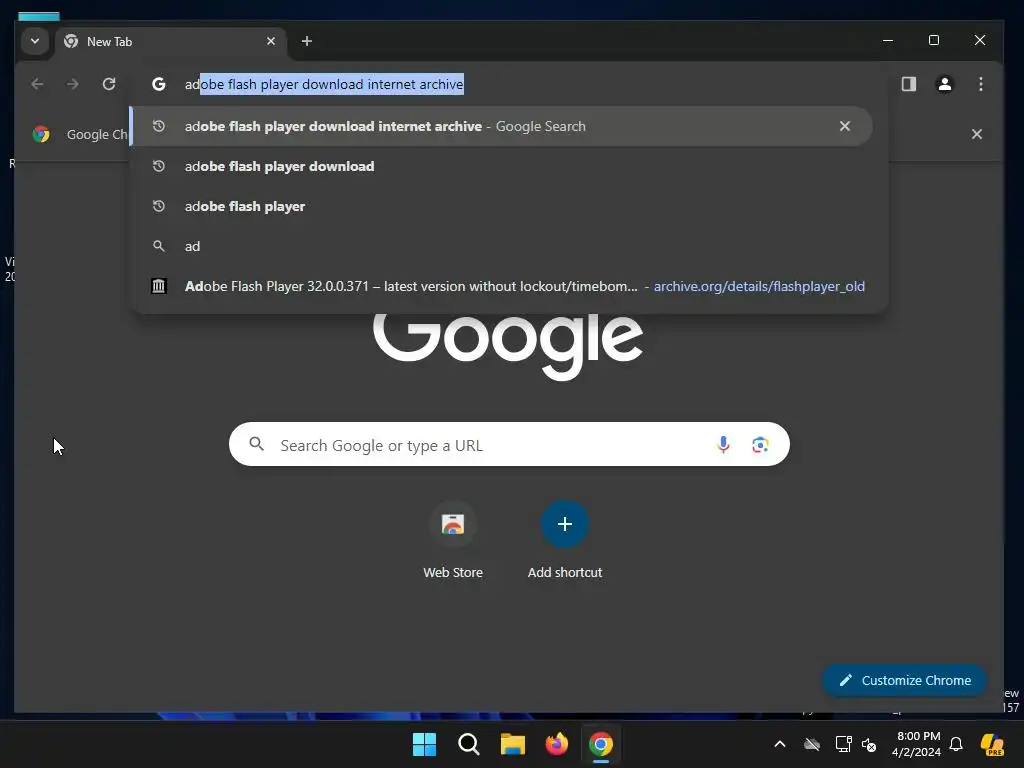Toggle the Chrome side panel icon
The image size is (1024, 768).
(908, 84)
